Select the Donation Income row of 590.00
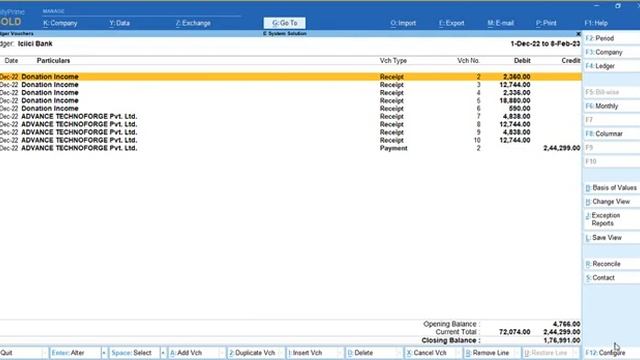 coord(291,109)
